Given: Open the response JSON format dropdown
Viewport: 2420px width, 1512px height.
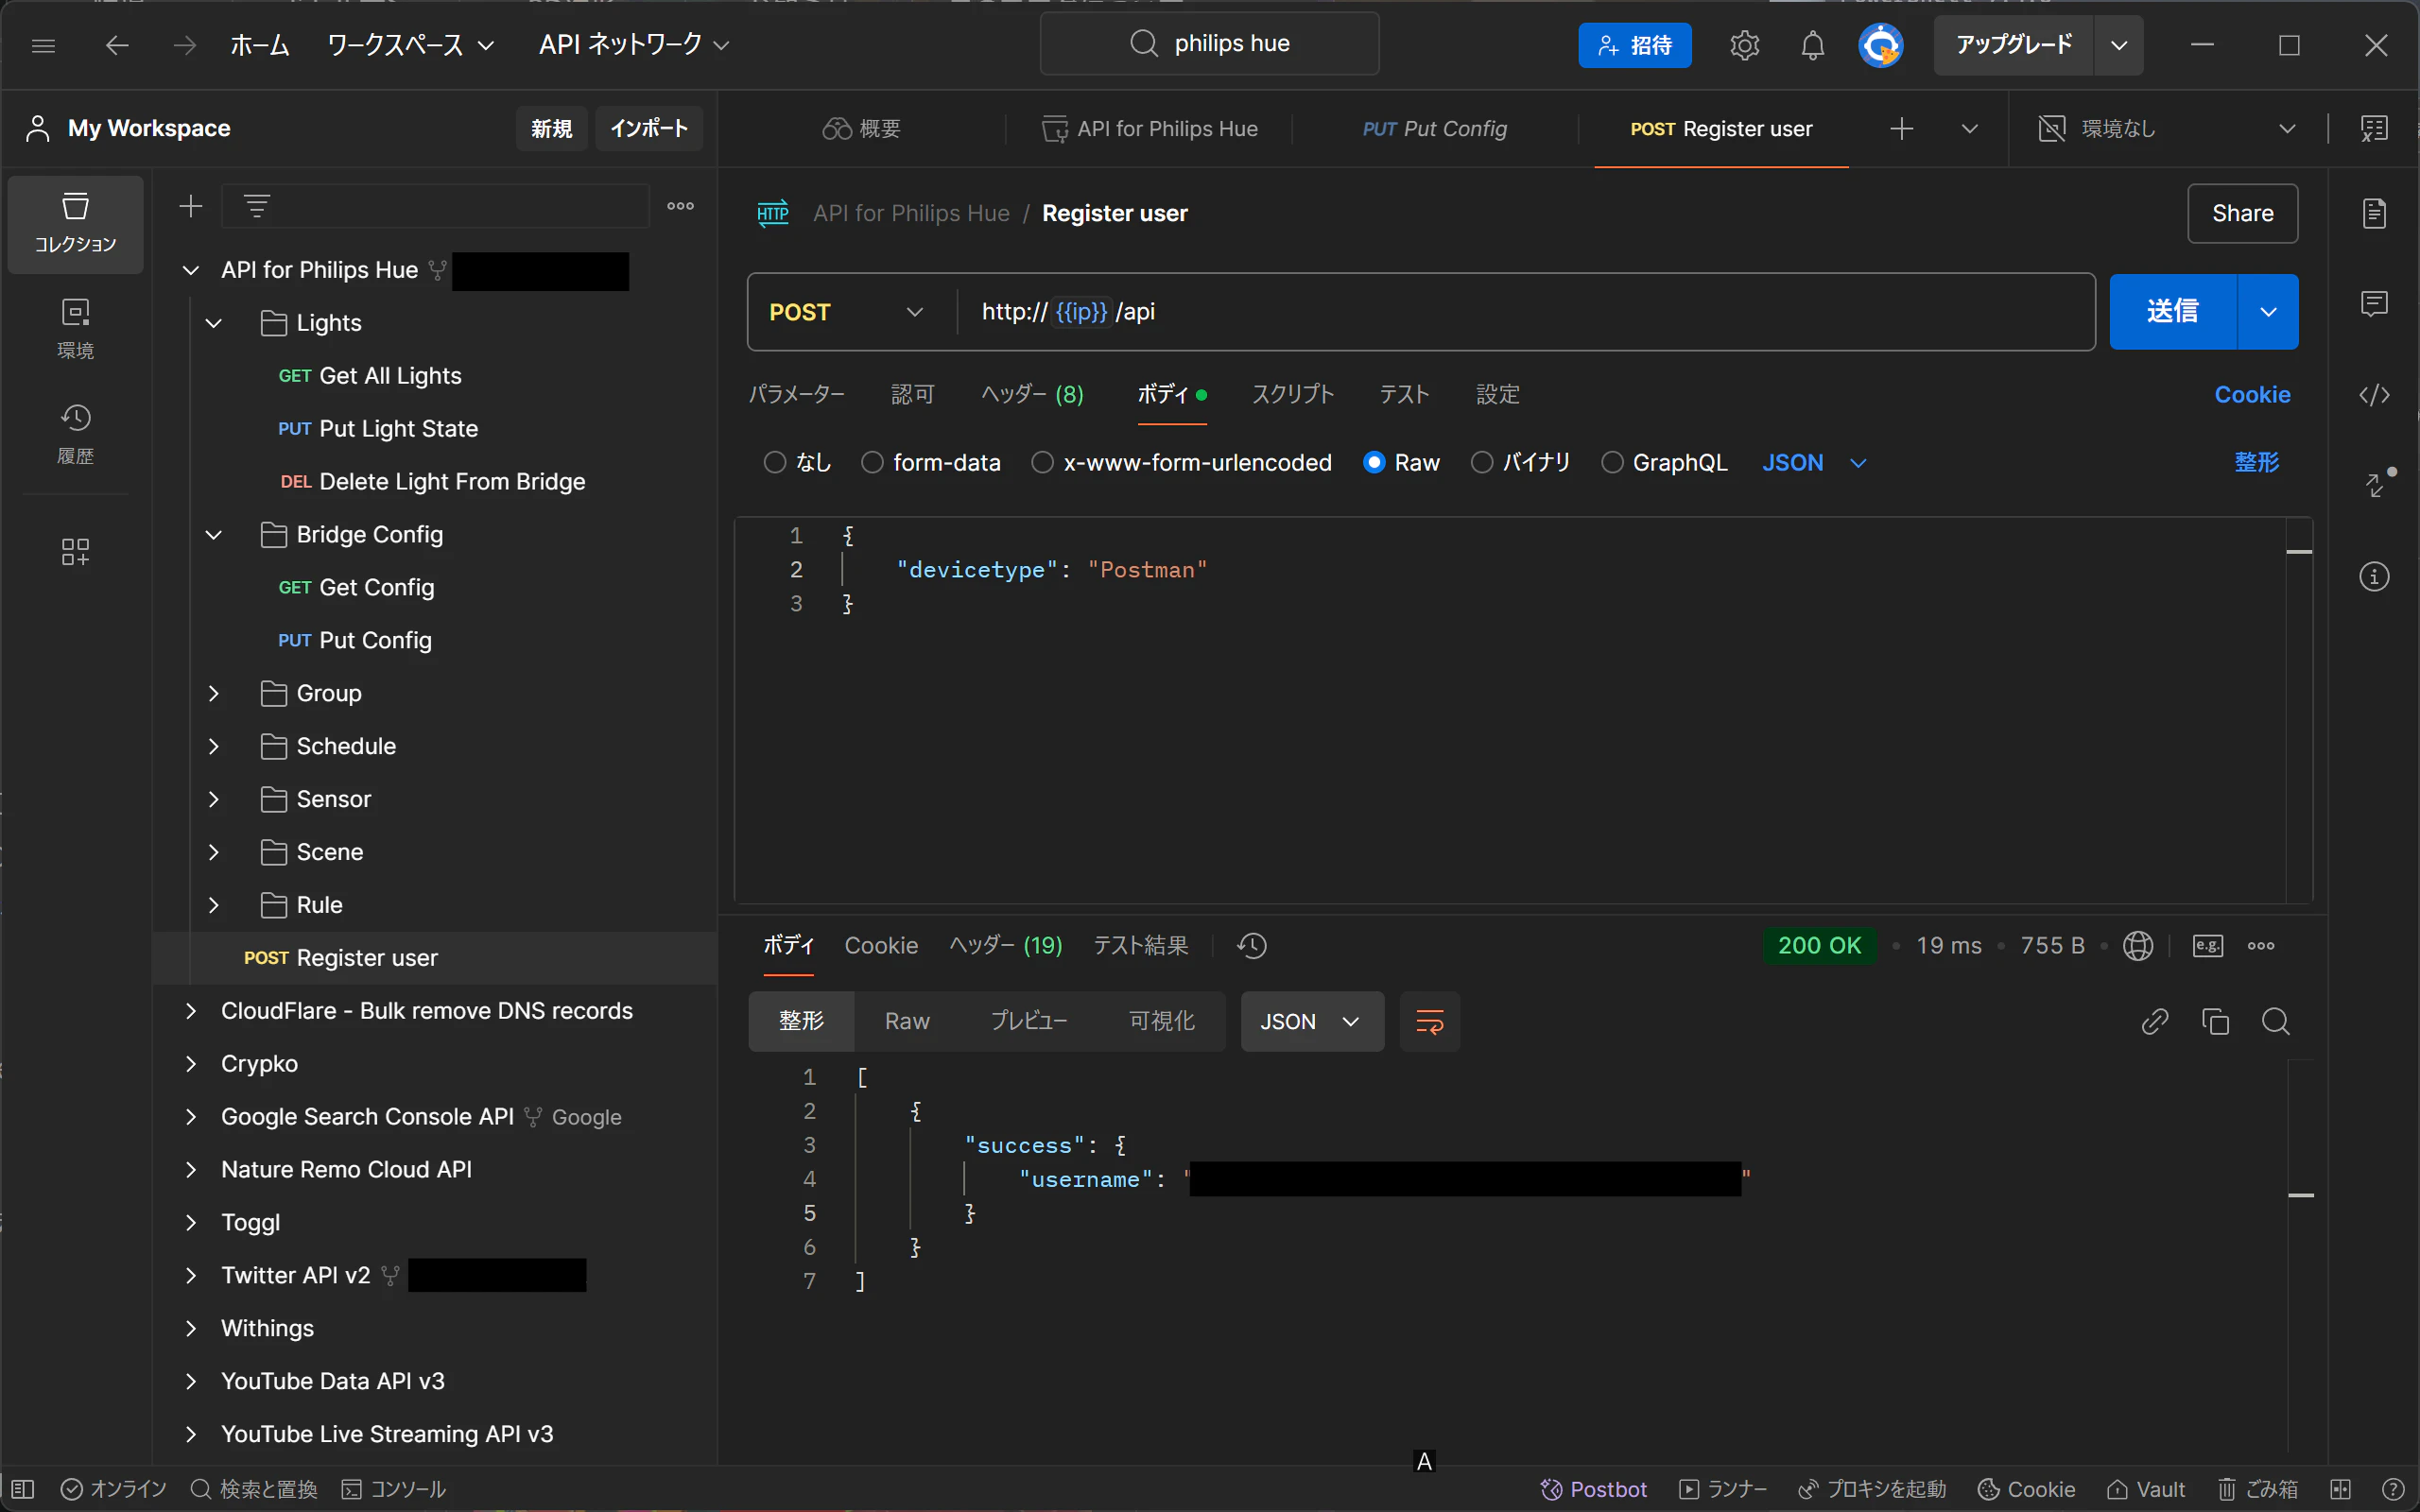Looking at the screenshot, I should [1312, 1021].
